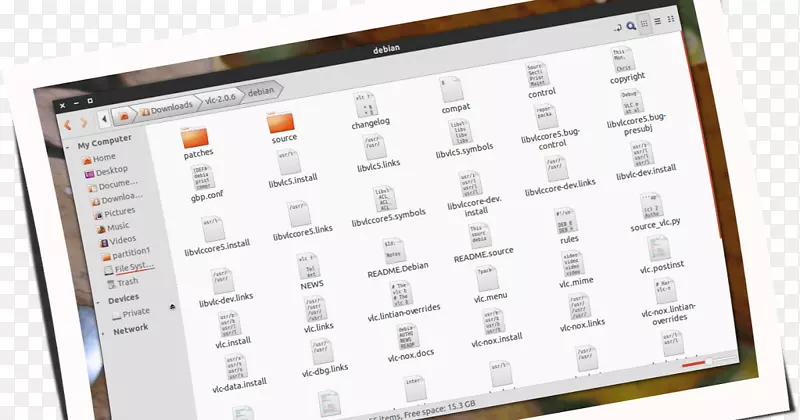Open File System in the sidebar
800x420 pixels.
[x=129, y=268]
